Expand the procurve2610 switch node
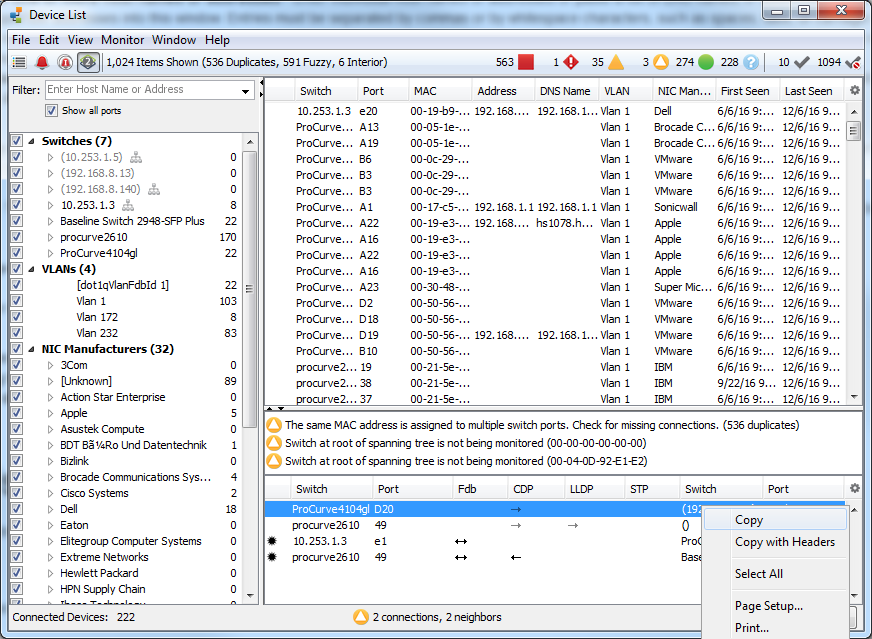 pos(51,237)
